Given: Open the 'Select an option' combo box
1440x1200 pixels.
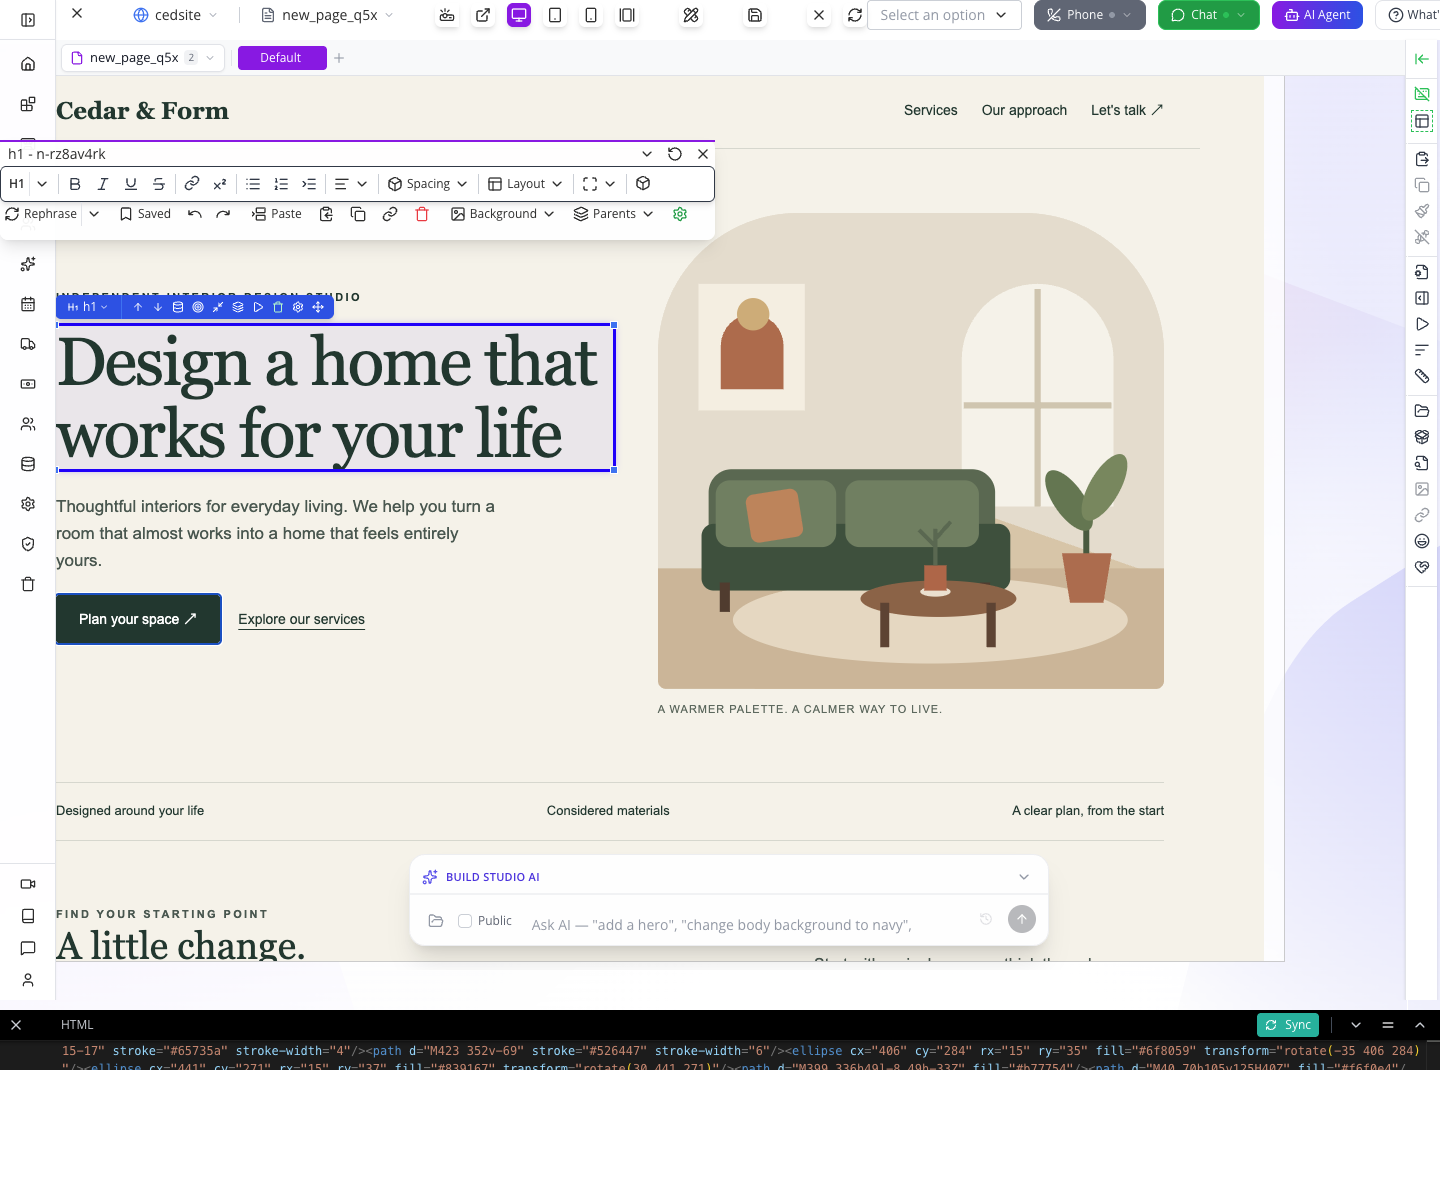Looking at the screenshot, I should pyautogui.click(x=944, y=15).
